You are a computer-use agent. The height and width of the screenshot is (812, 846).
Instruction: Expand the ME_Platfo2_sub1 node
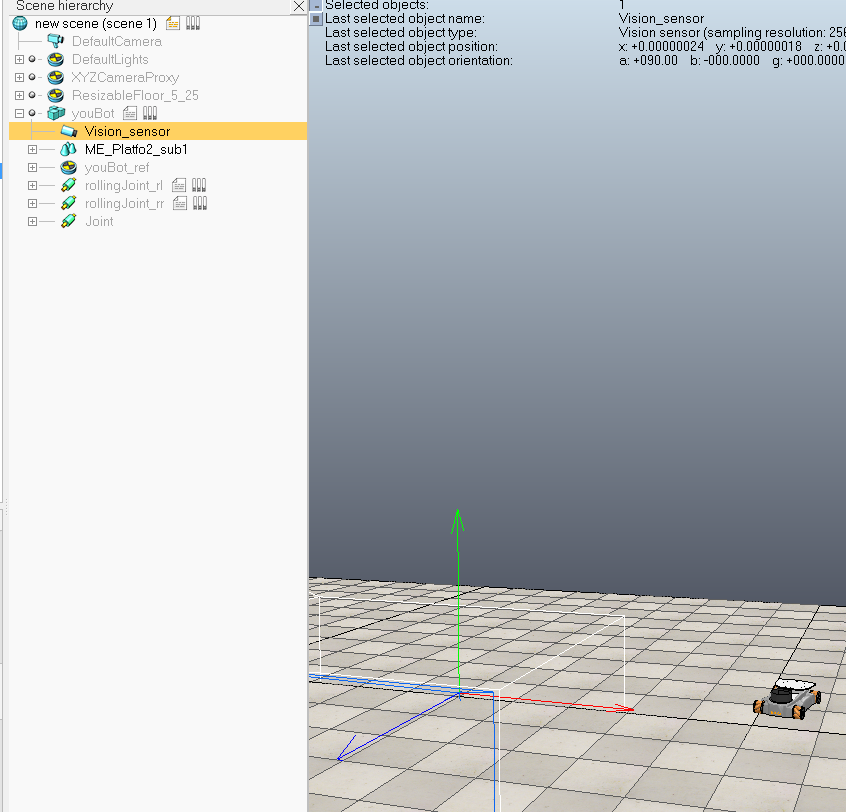pyautogui.click(x=32, y=149)
